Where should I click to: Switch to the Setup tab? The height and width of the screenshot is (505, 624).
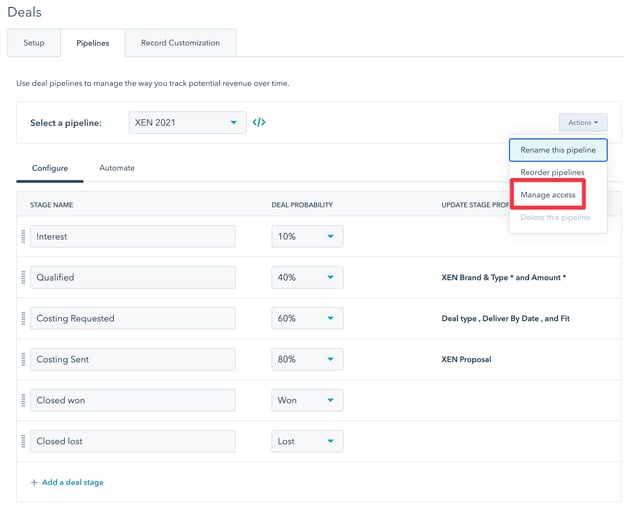[33, 43]
